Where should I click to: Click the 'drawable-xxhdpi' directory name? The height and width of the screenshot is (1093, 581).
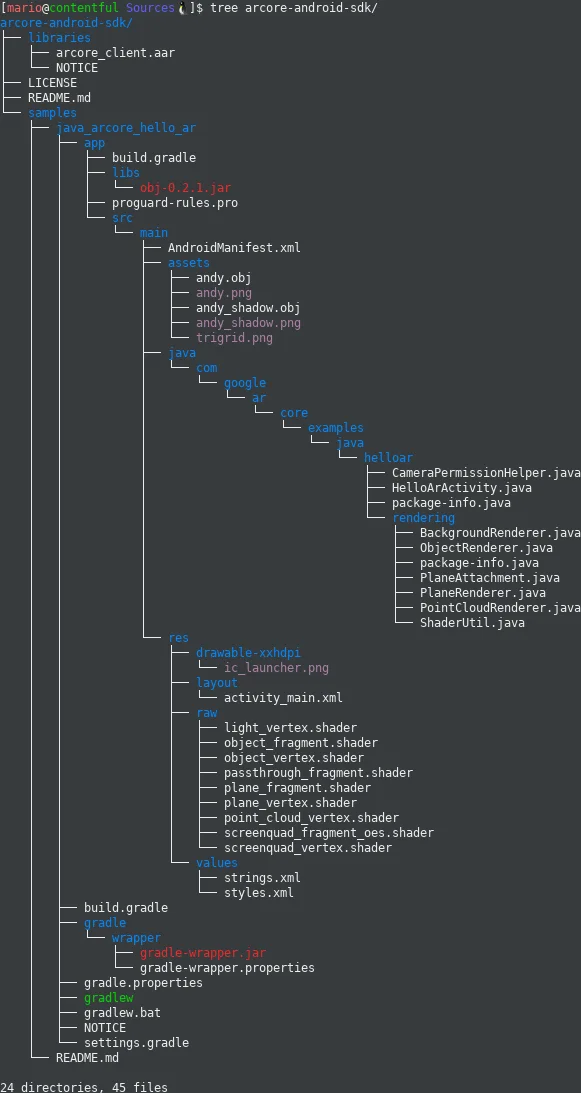pos(248,654)
